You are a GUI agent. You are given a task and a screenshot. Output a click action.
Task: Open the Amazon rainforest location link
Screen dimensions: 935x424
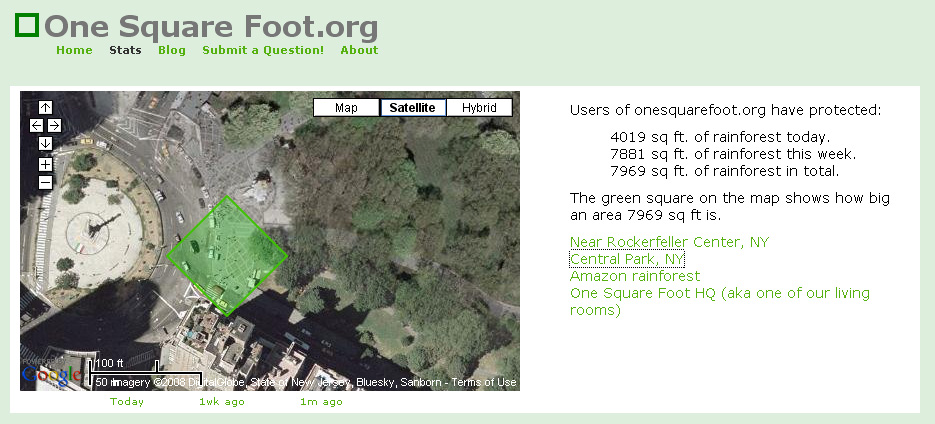point(635,276)
